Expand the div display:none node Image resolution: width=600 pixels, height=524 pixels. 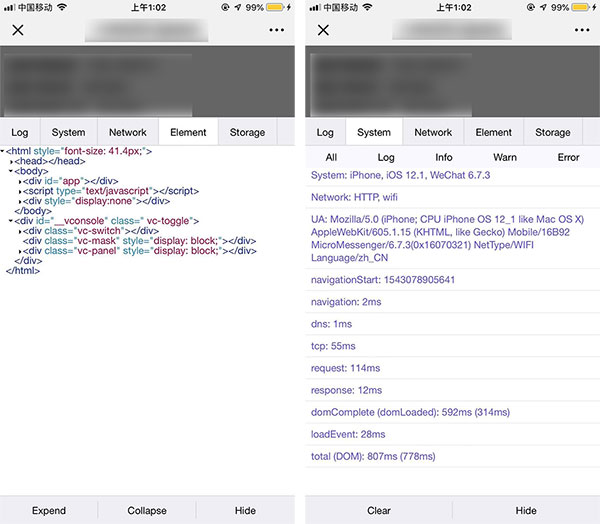tap(20, 201)
